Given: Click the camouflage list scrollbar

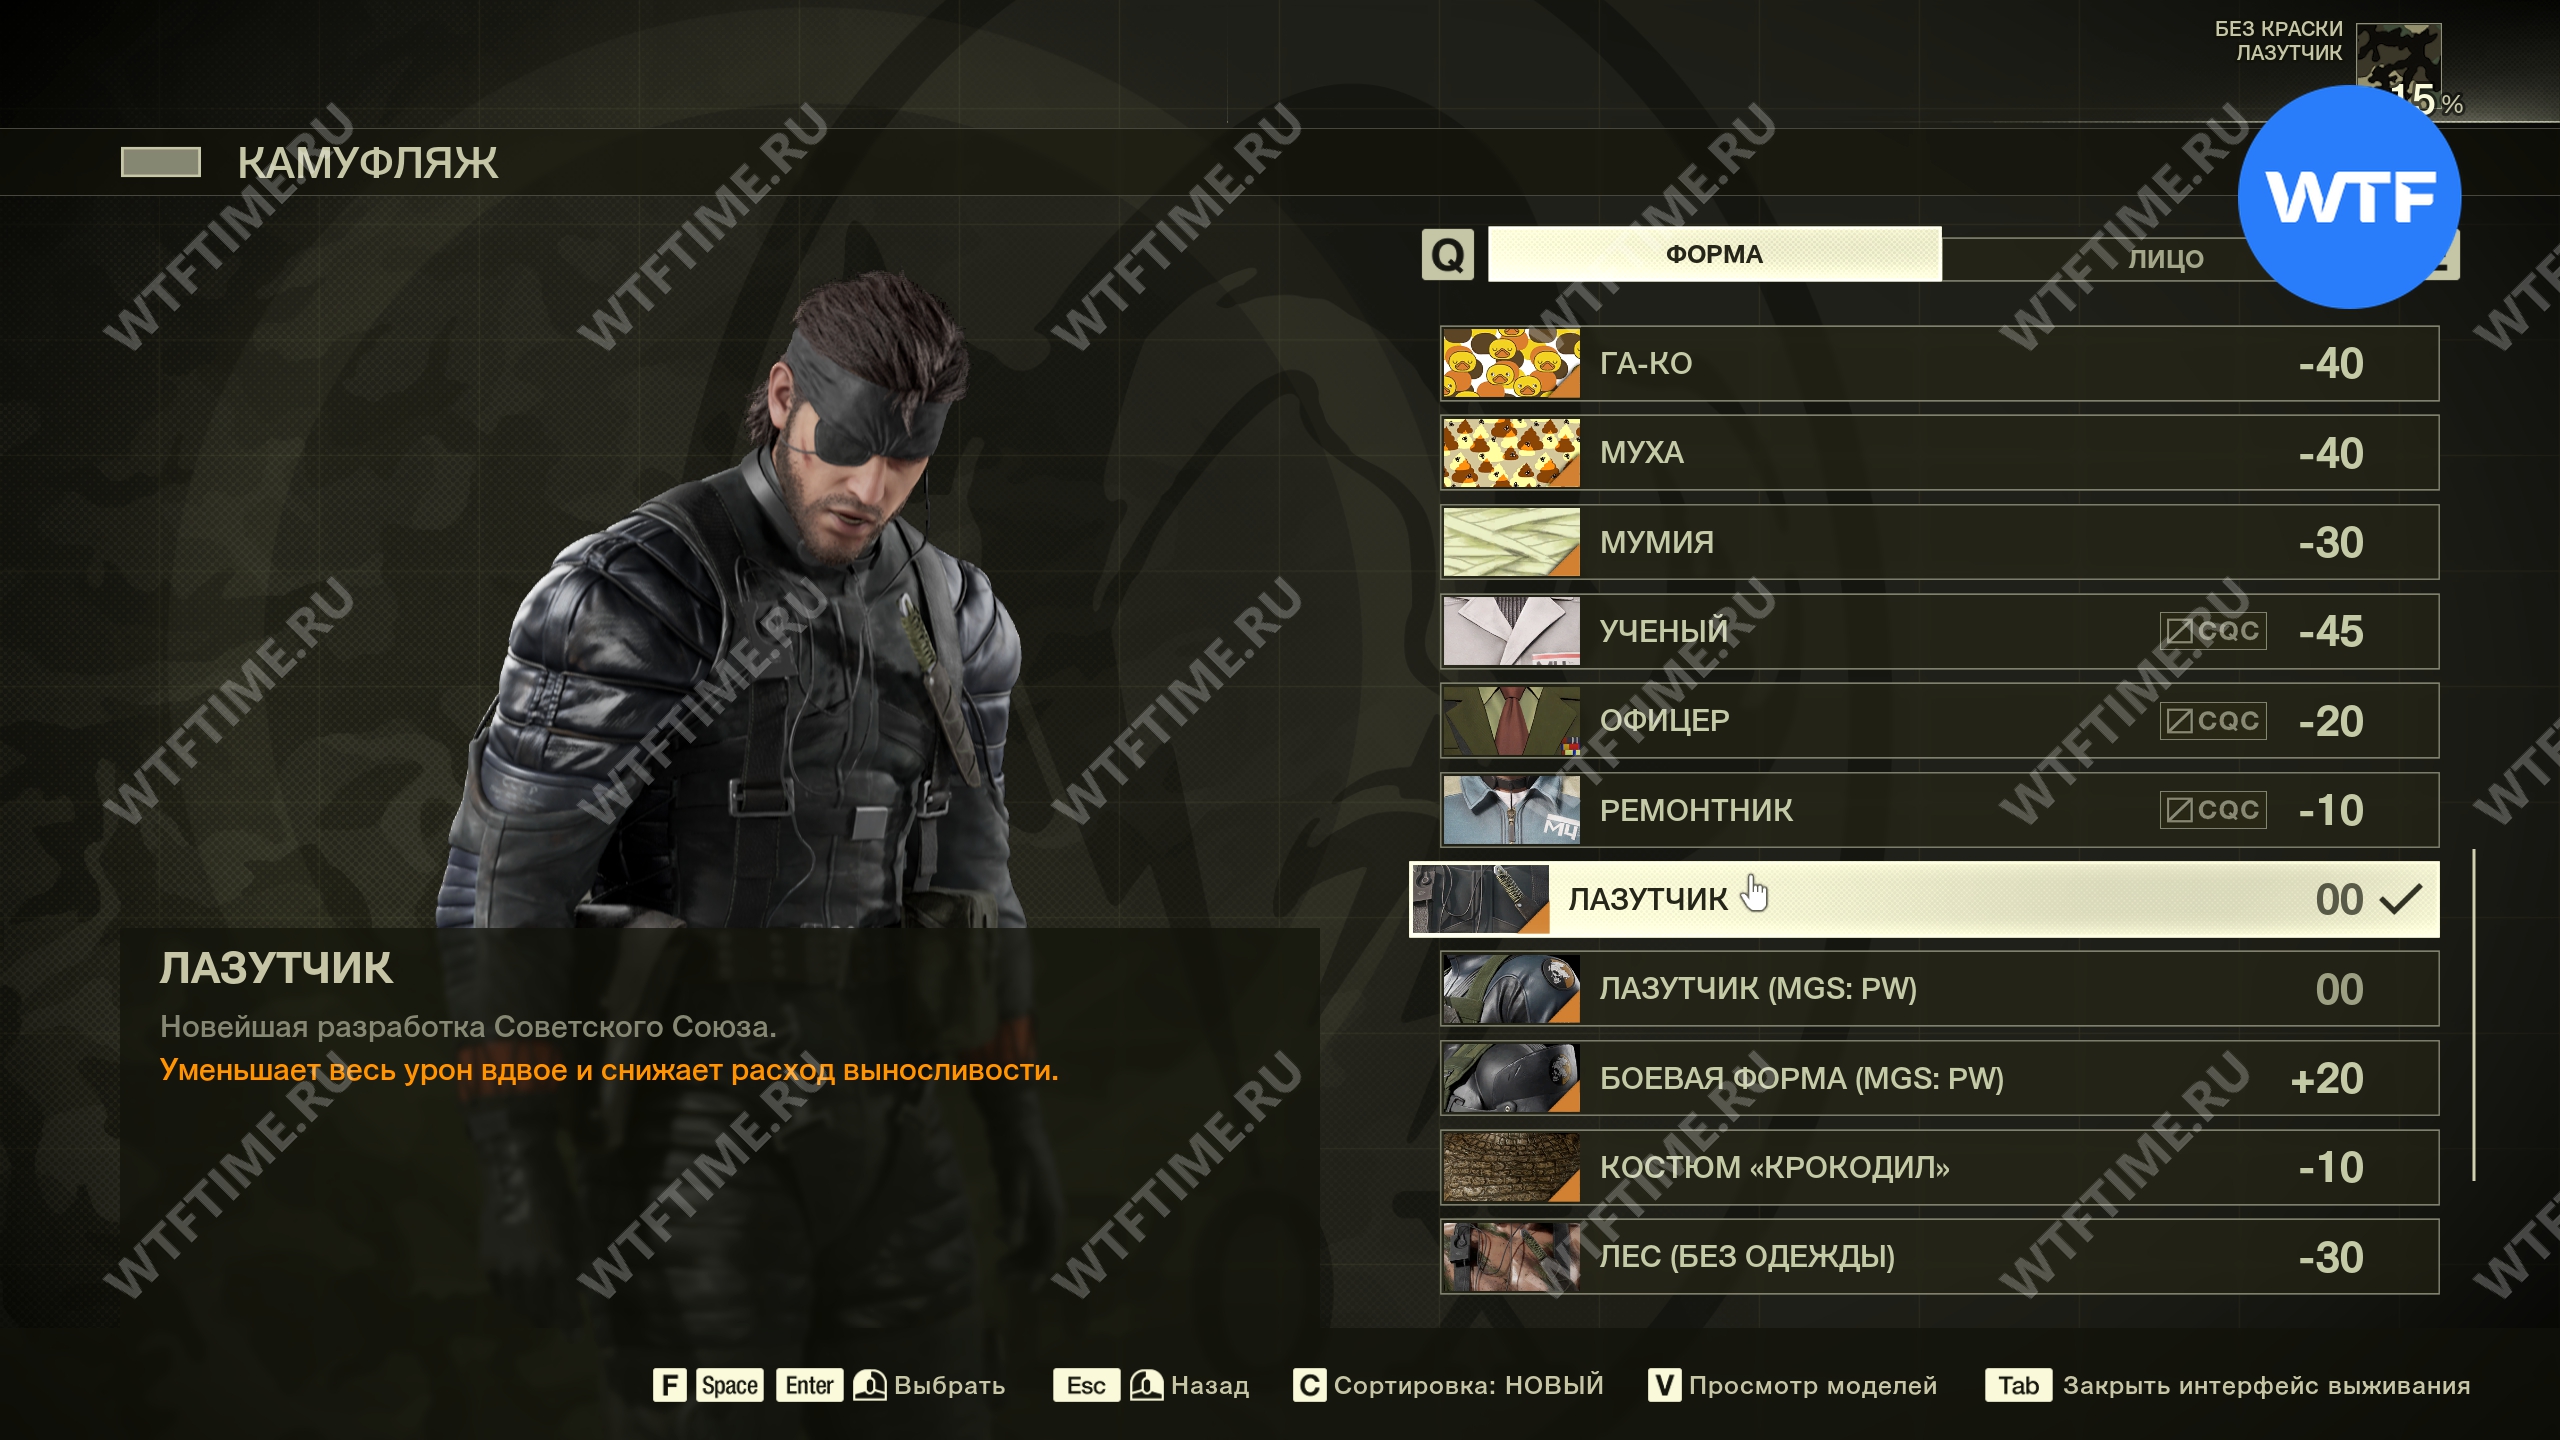Looking at the screenshot, I should point(2474,1015).
